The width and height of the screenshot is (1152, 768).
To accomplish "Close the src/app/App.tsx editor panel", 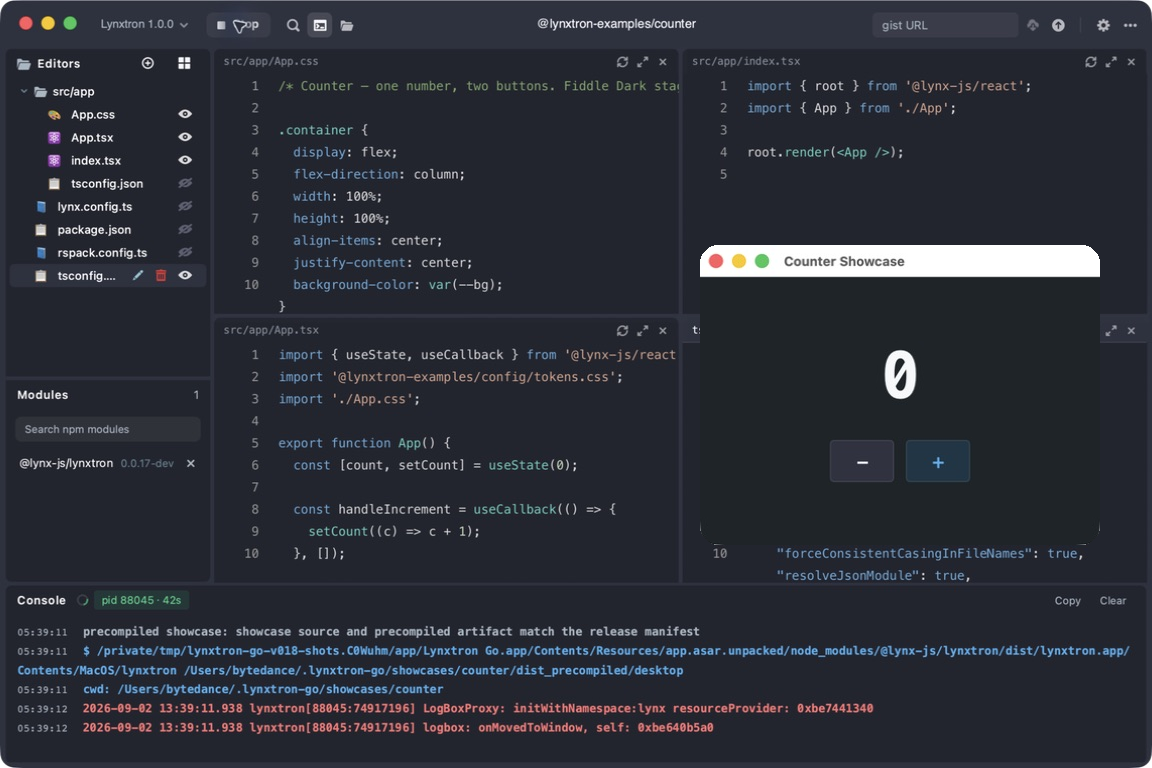I will (663, 331).
